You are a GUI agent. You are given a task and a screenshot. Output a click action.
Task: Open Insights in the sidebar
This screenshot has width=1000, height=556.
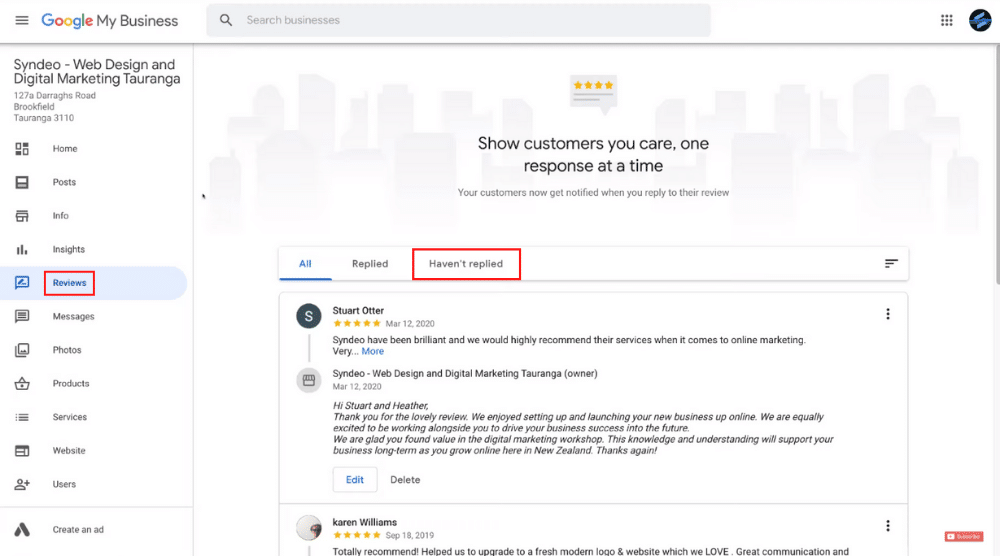point(69,249)
